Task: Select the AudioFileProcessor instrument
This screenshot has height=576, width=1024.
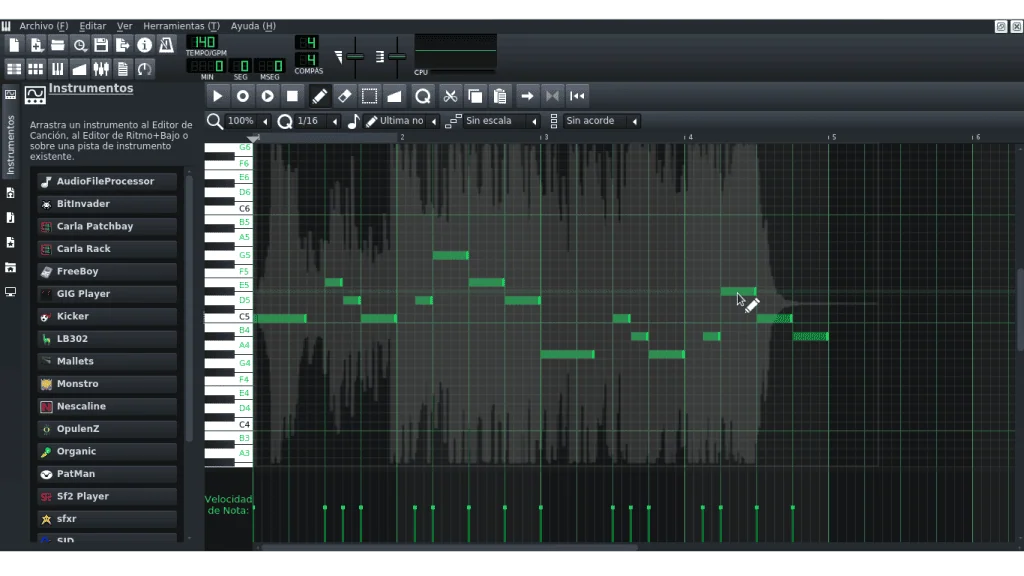Action: click(x=107, y=182)
